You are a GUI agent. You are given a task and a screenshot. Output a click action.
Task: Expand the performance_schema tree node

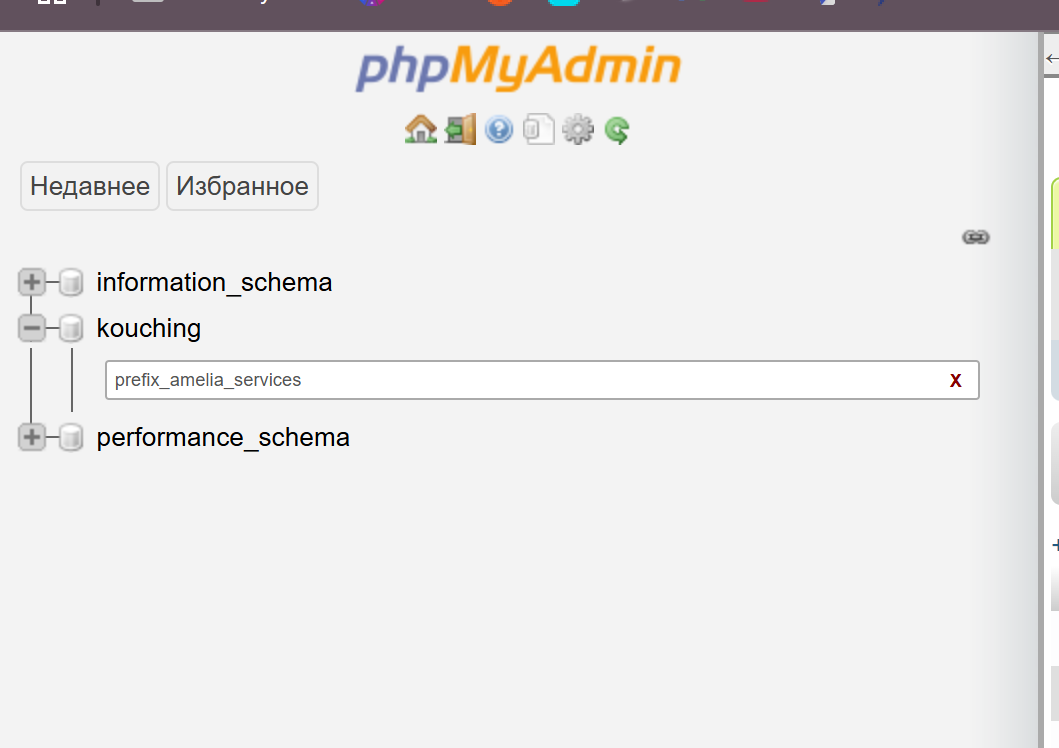[32, 437]
